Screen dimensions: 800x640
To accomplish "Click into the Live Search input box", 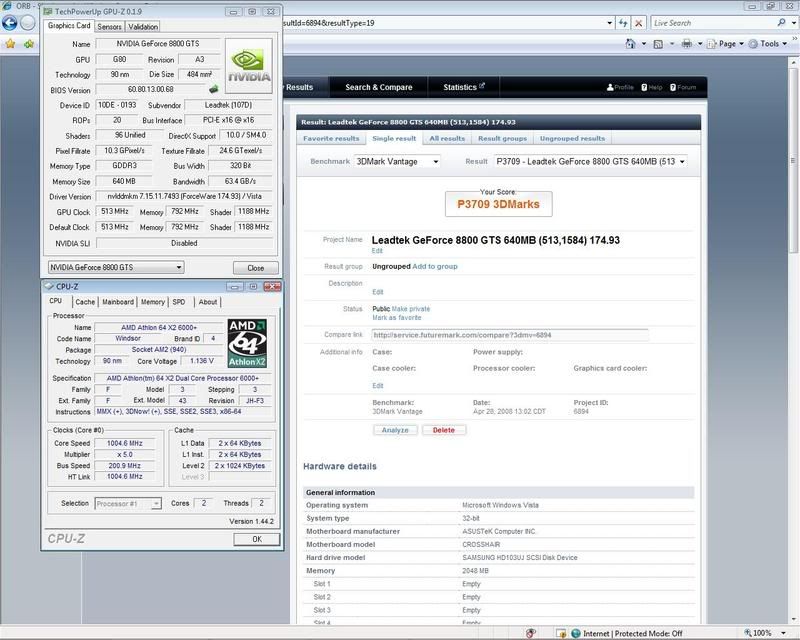I will coord(713,23).
